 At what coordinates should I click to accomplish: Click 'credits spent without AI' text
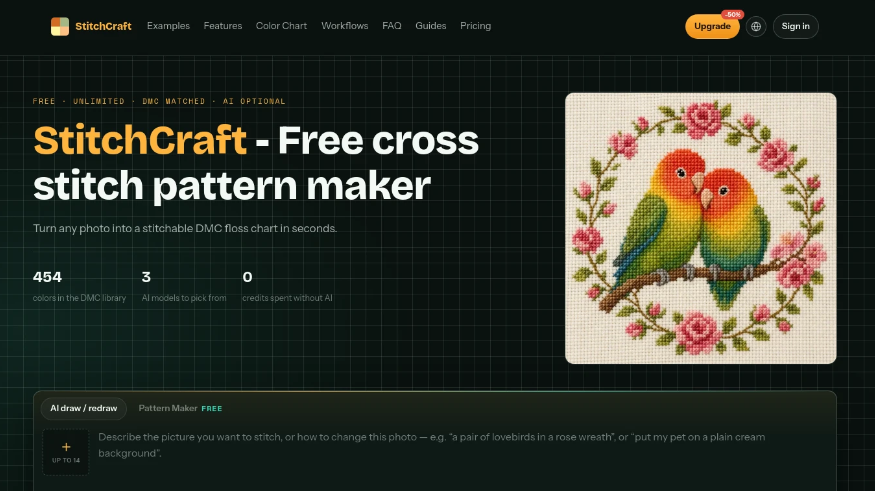point(287,298)
